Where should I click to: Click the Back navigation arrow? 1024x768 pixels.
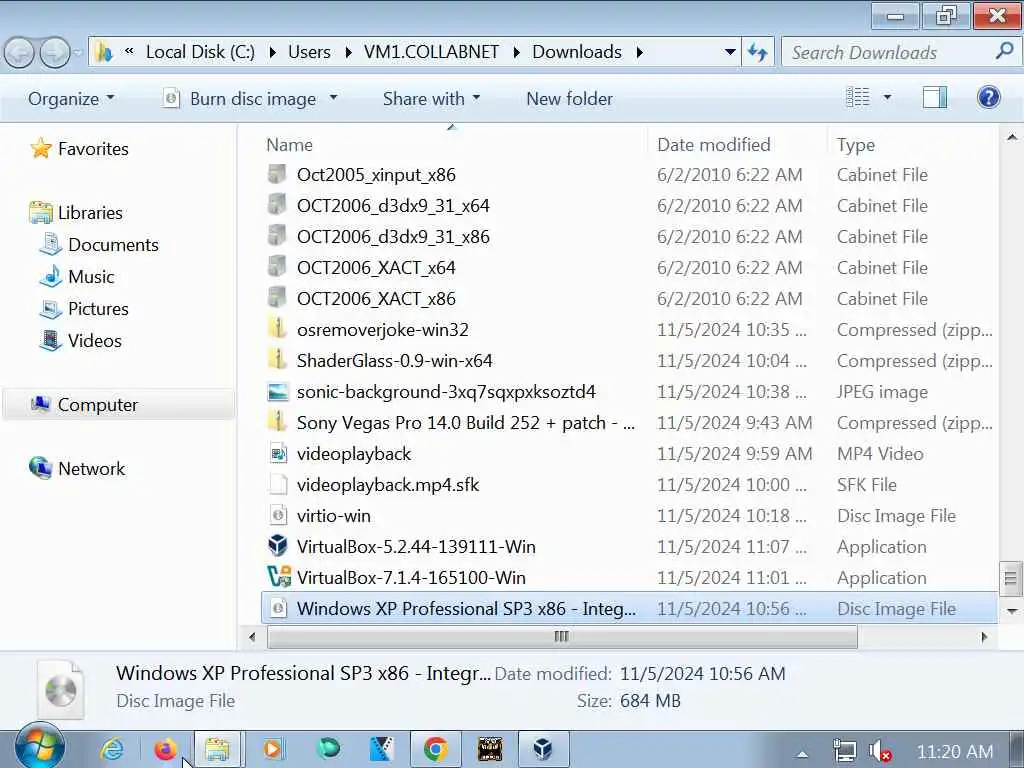pos(20,53)
